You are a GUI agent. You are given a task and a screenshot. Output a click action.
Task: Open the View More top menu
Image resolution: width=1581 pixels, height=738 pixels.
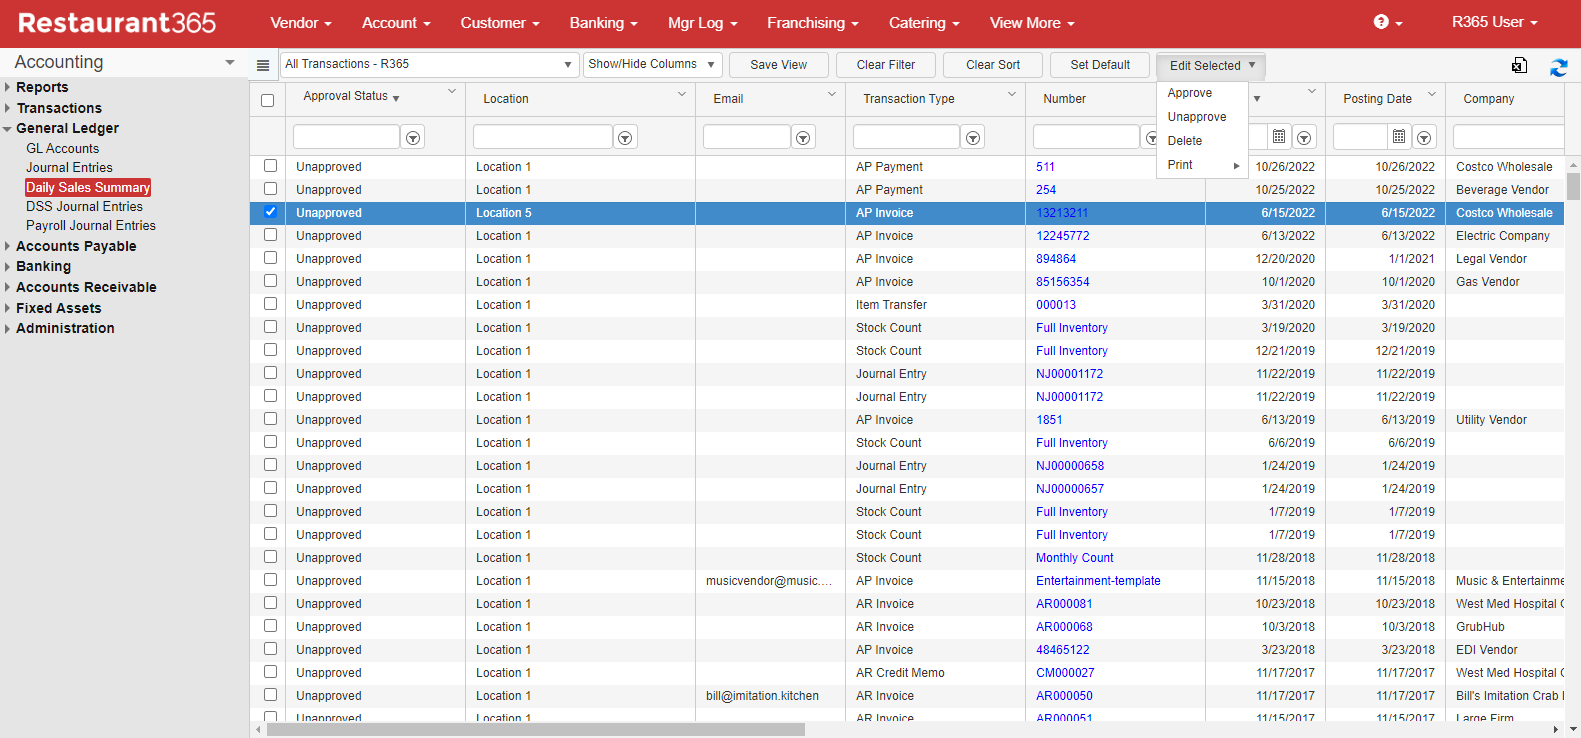1032,23
